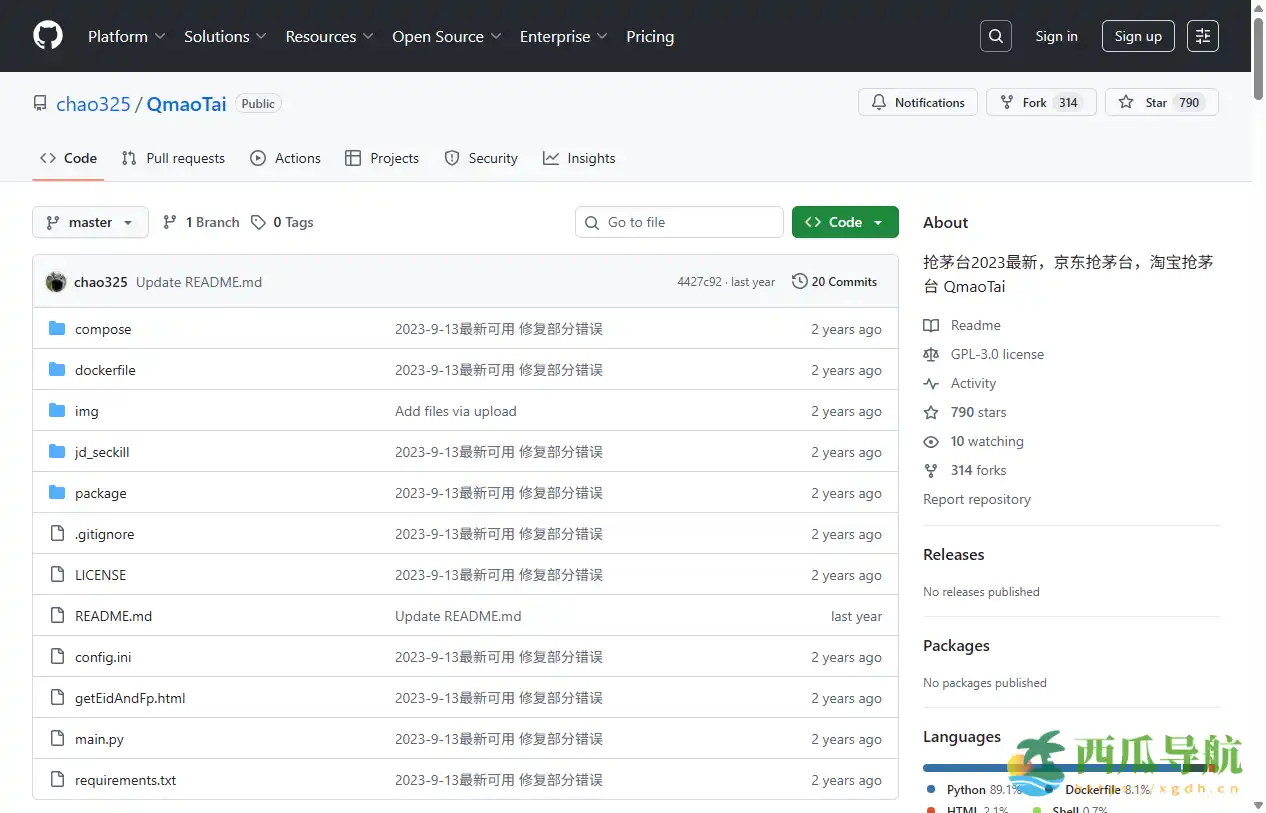Switch to the Pull requests tab
Screen dimensions: 1266x813
[173, 158]
